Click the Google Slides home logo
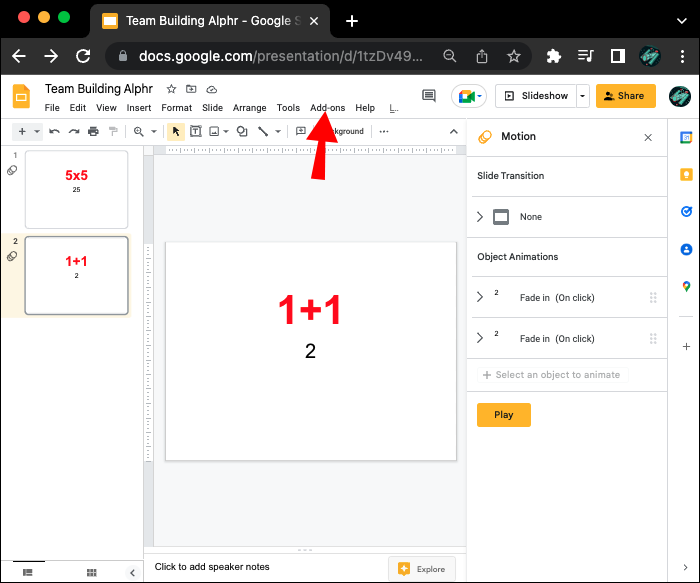 pyautogui.click(x=21, y=96)
